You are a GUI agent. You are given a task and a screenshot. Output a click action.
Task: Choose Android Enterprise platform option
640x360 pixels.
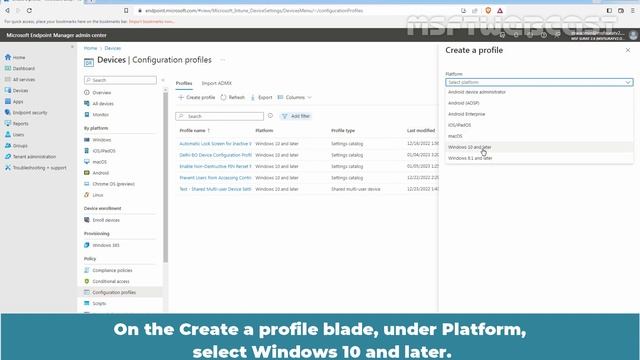point(539,114)
